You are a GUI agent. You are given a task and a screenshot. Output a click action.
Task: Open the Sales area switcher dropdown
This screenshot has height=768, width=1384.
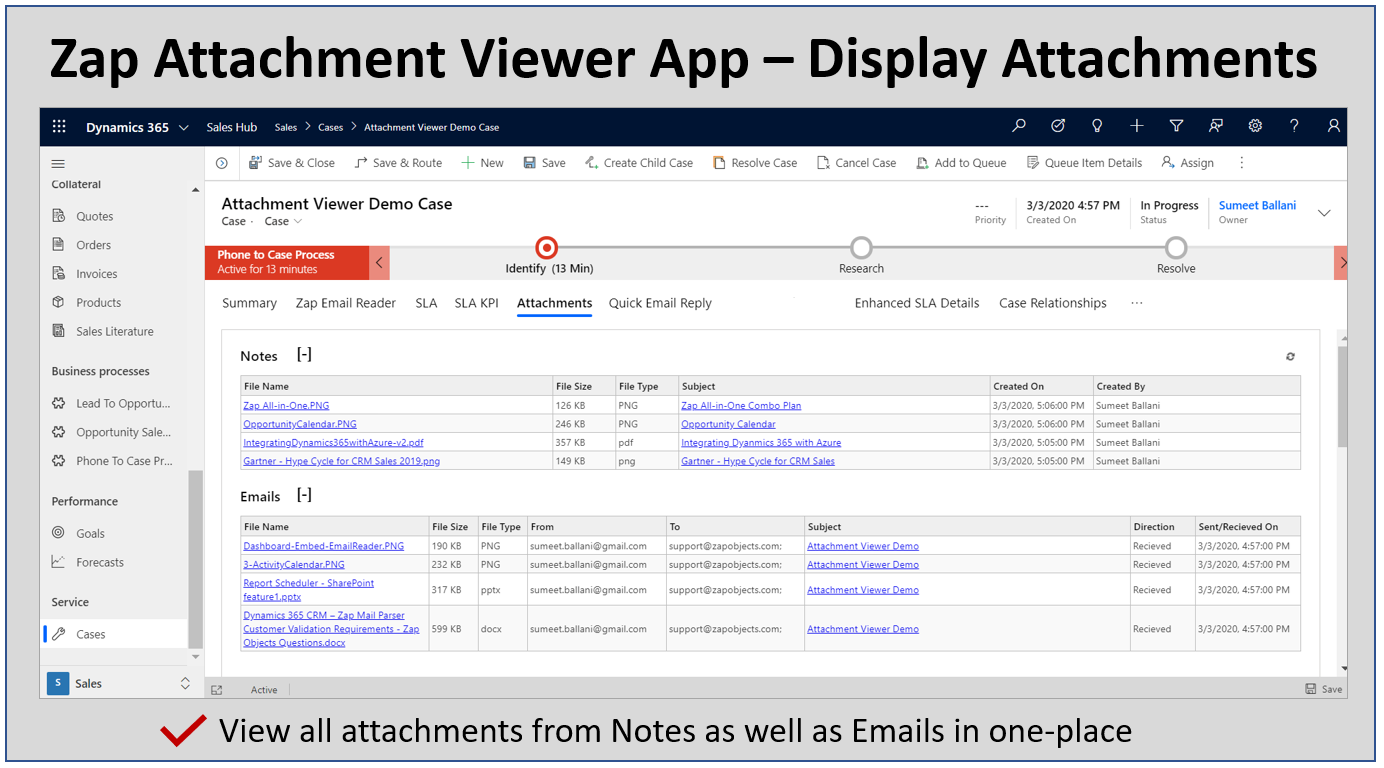185,683
